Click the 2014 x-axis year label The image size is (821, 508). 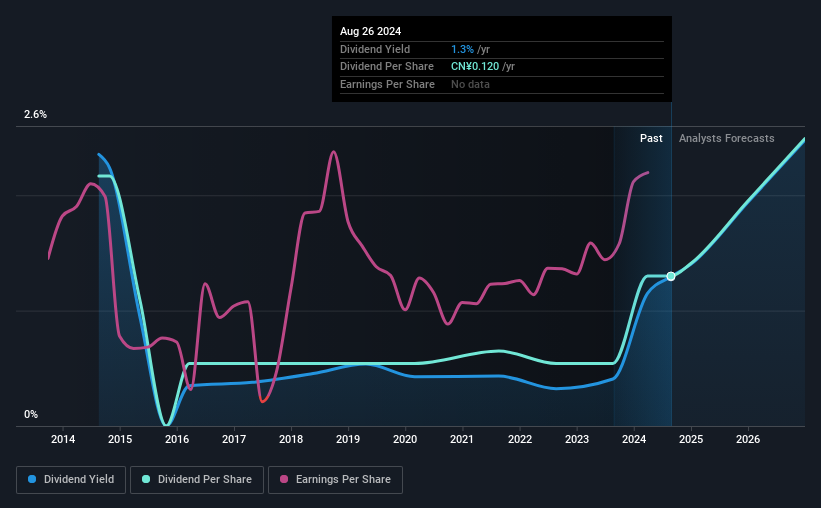[63, 439]
